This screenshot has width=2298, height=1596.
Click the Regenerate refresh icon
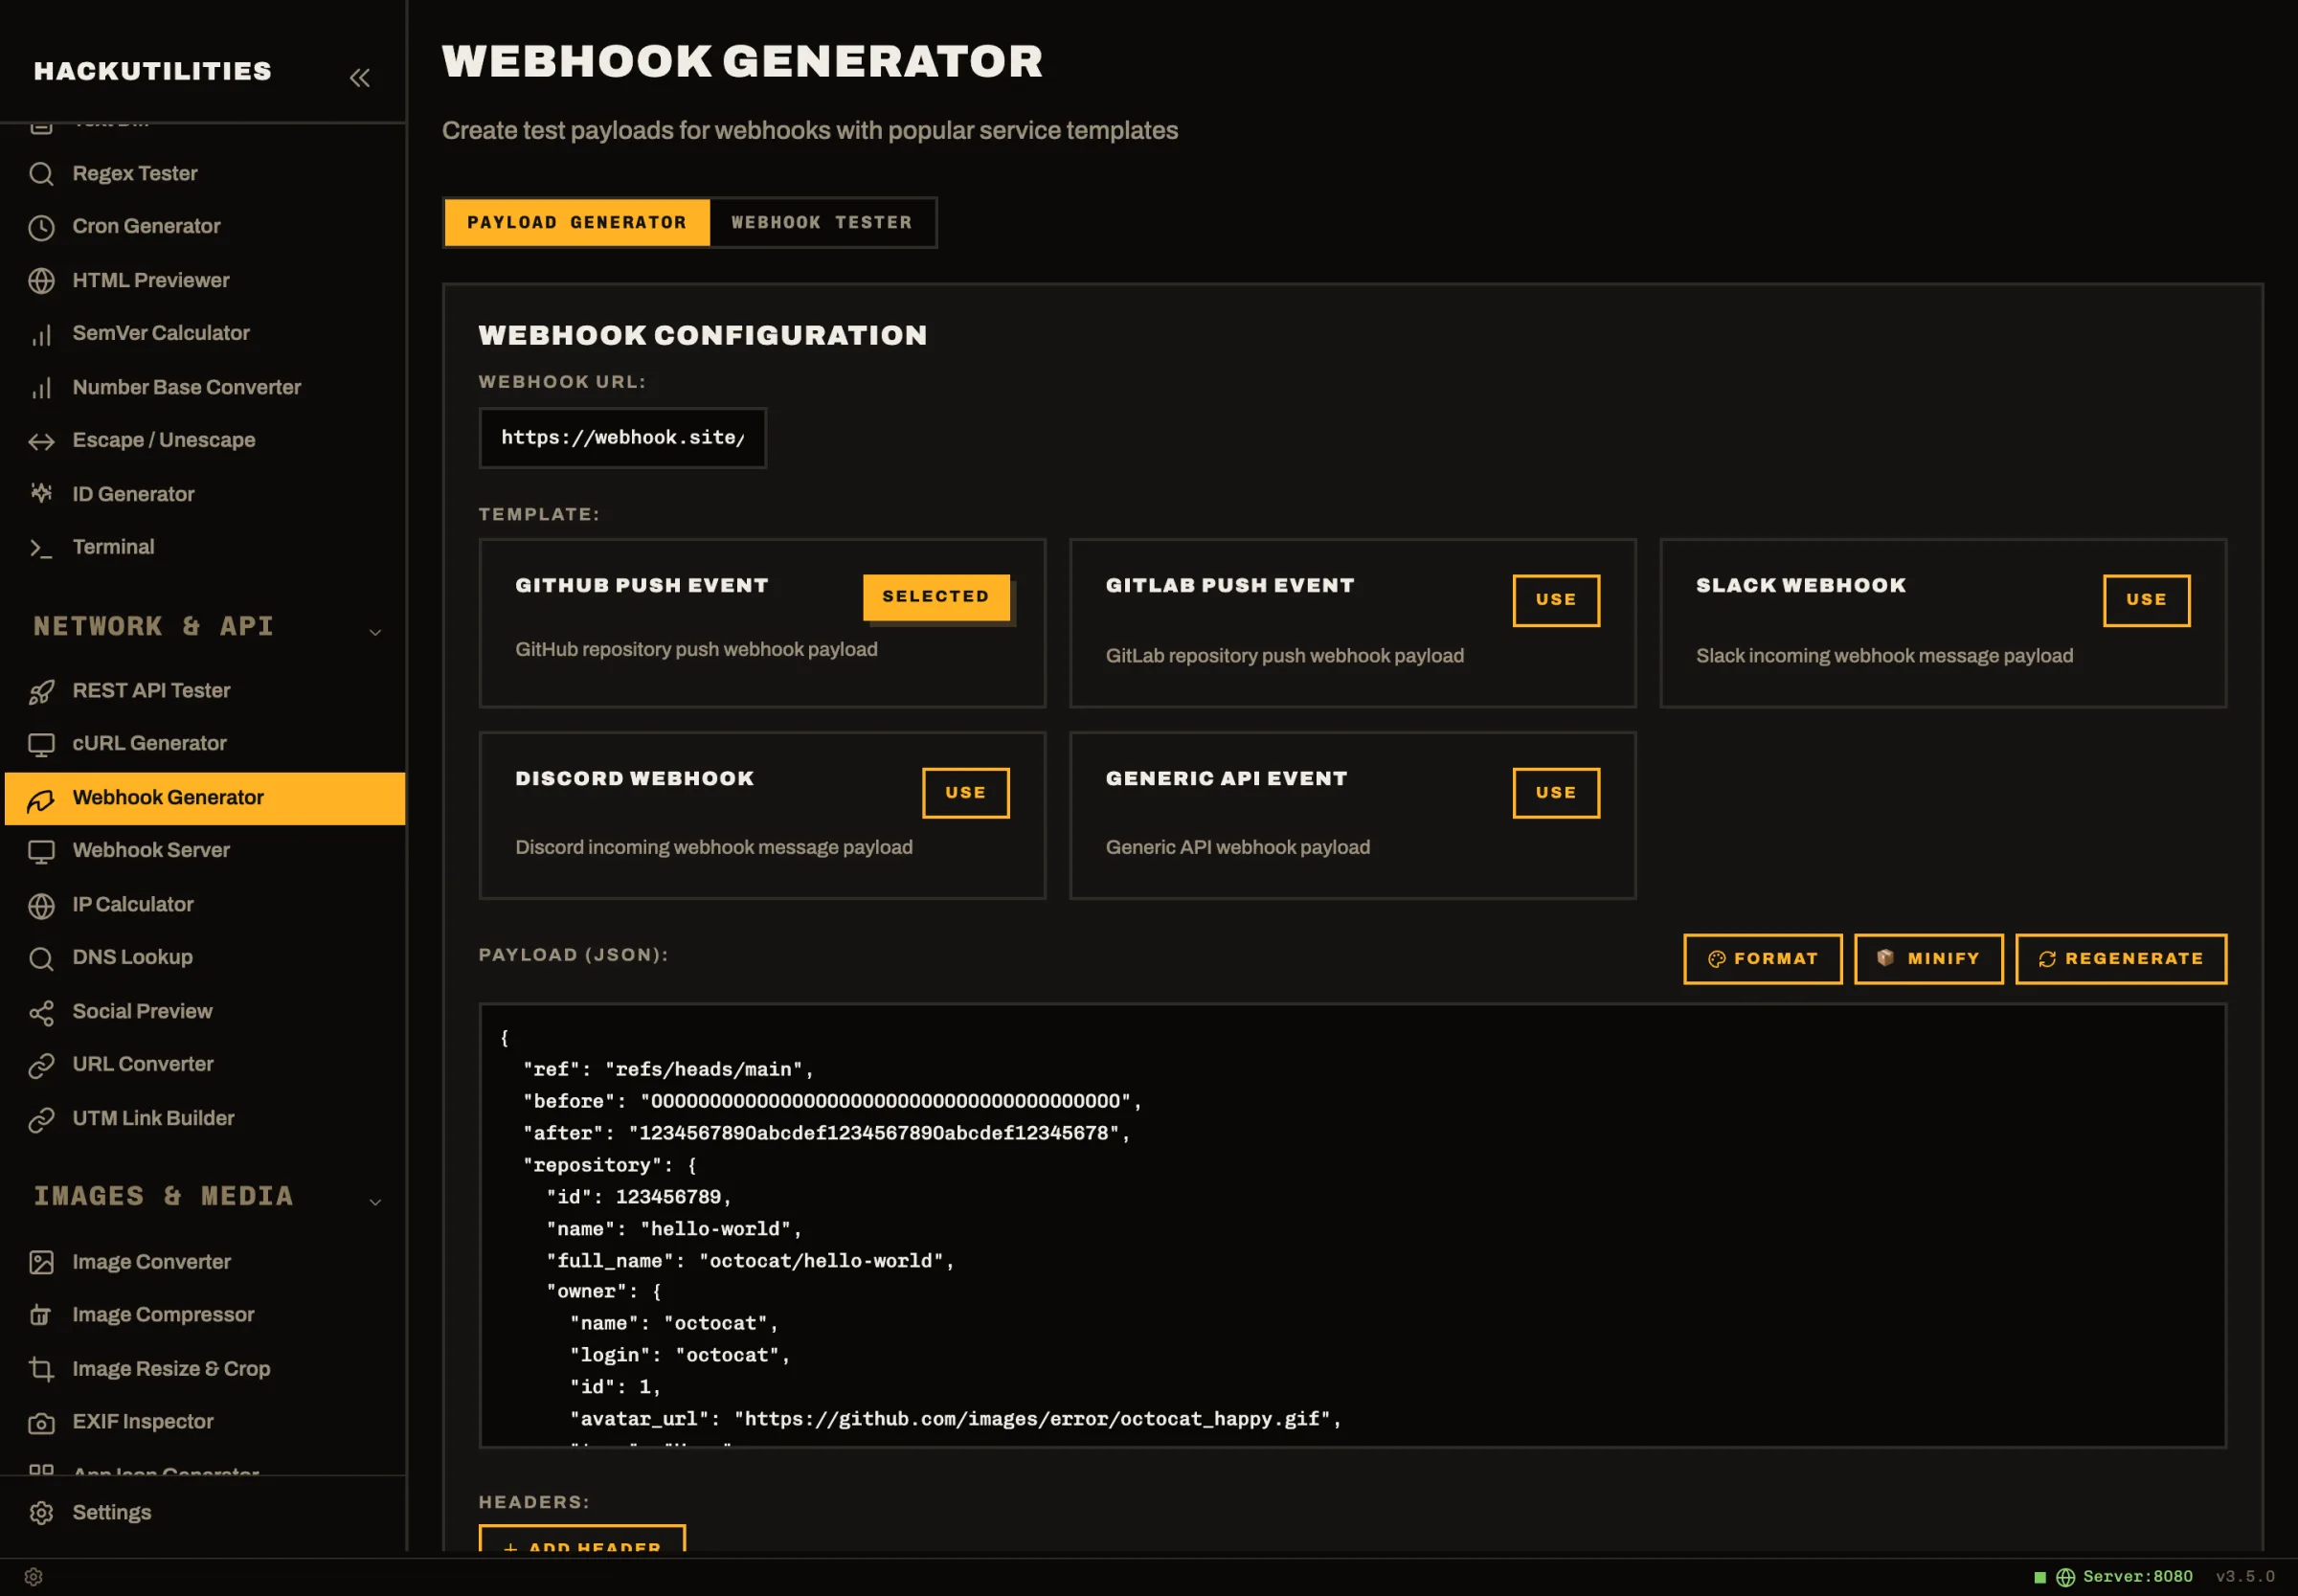point(2047,959)
